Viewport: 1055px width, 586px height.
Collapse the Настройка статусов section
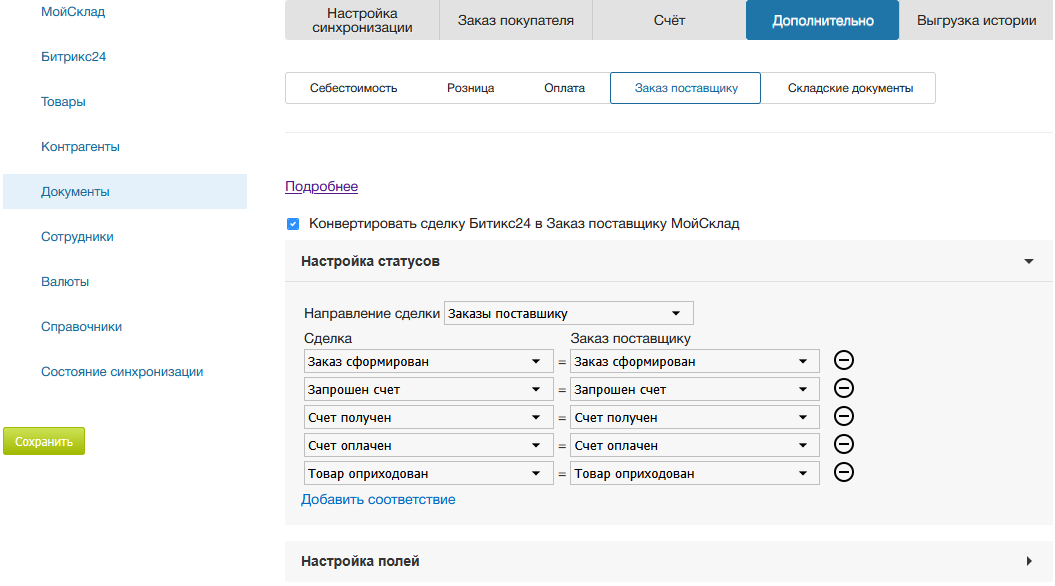(x=1028, y=262)
